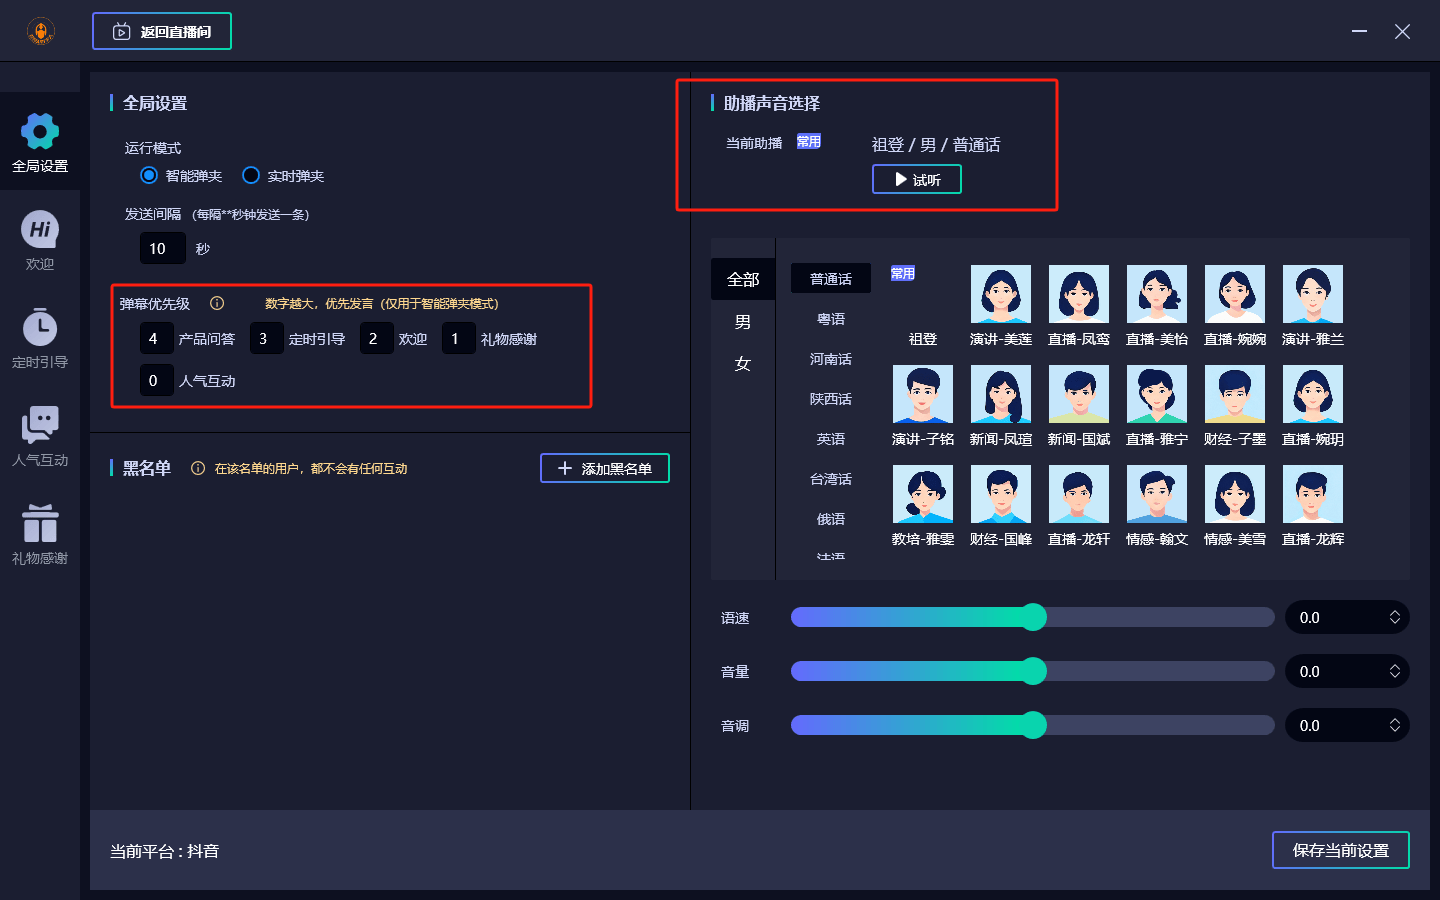Screen dimensions: 1440x900
Task: Open the 人气互动 chat sidebar icon
Action: tap(40, 426)
